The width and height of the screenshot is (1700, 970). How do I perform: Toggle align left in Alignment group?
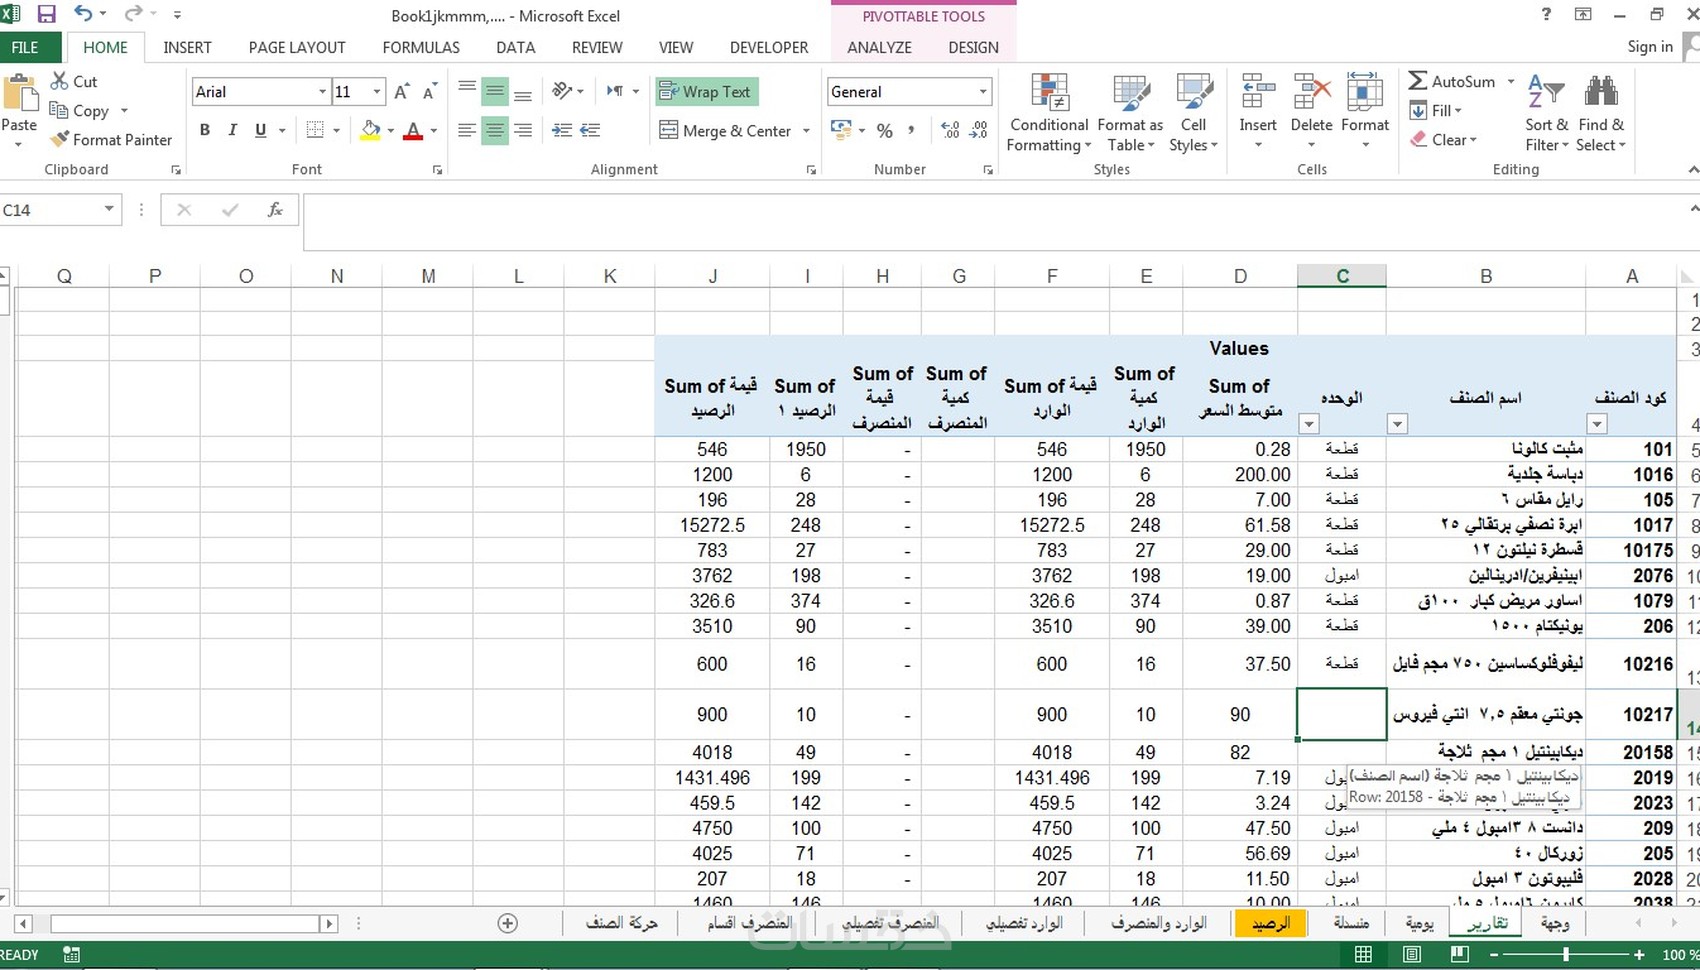coord(466,130)
